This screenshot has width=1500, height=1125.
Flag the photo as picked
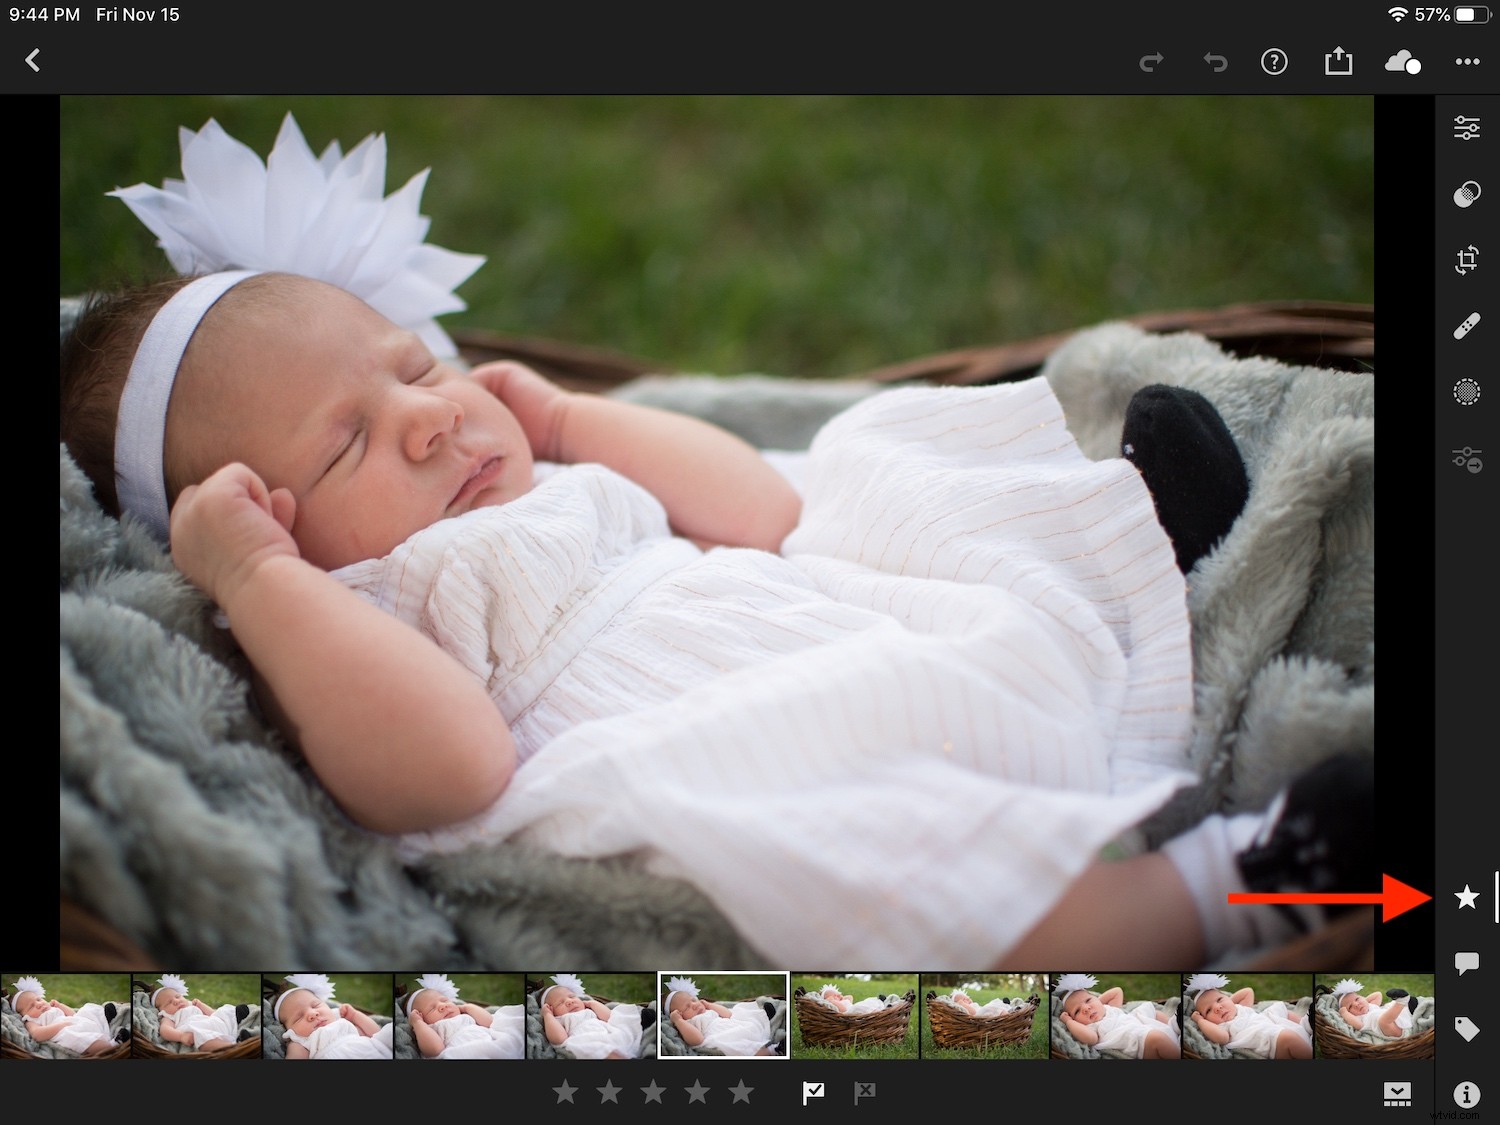(x=813, y=1092)
